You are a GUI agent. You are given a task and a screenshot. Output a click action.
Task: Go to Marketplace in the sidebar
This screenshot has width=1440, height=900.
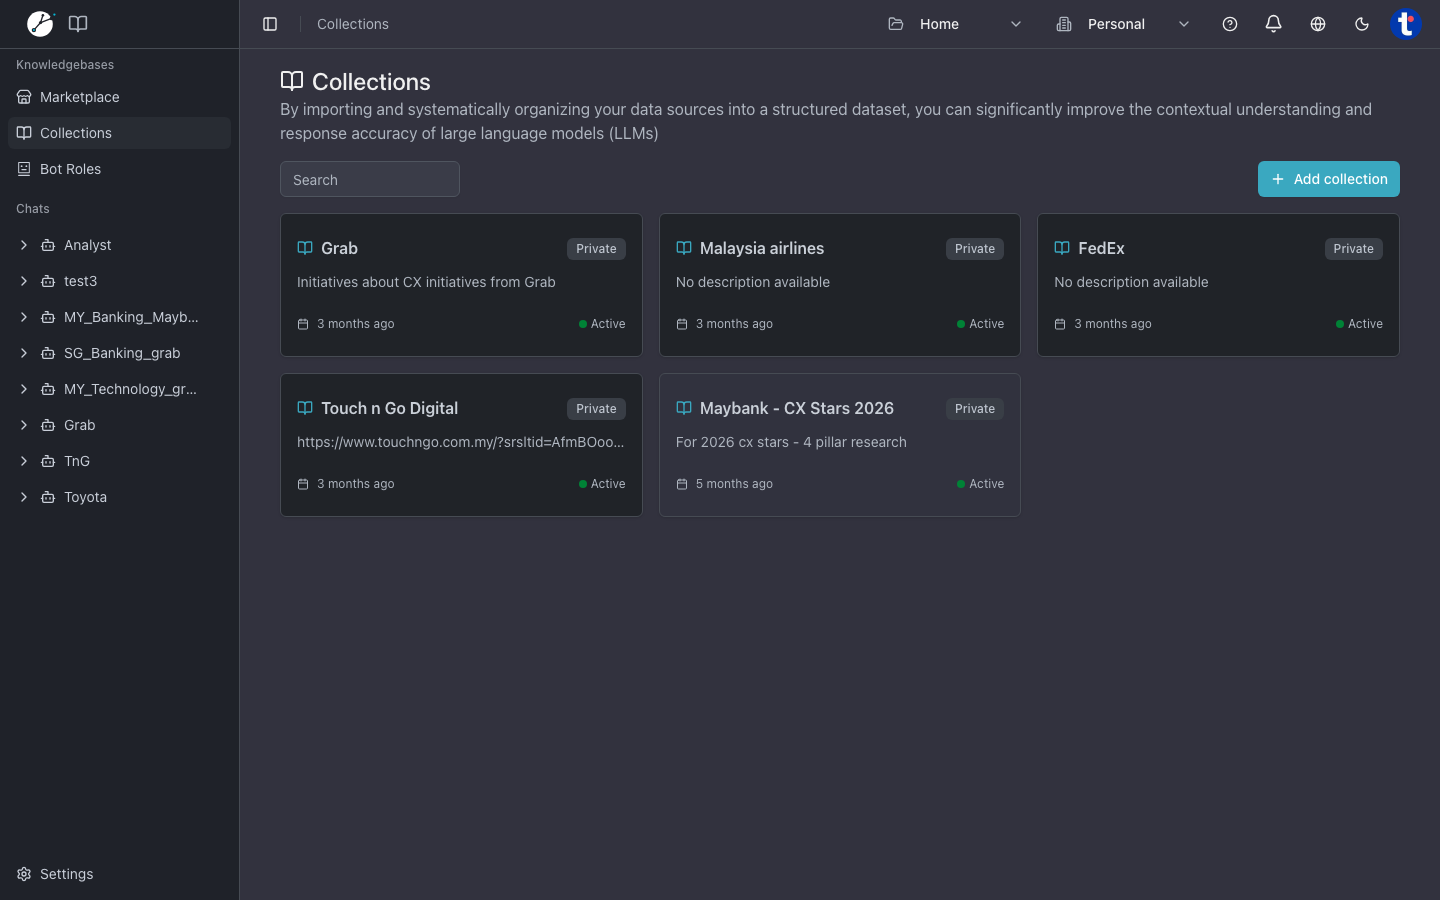[119, 97]
